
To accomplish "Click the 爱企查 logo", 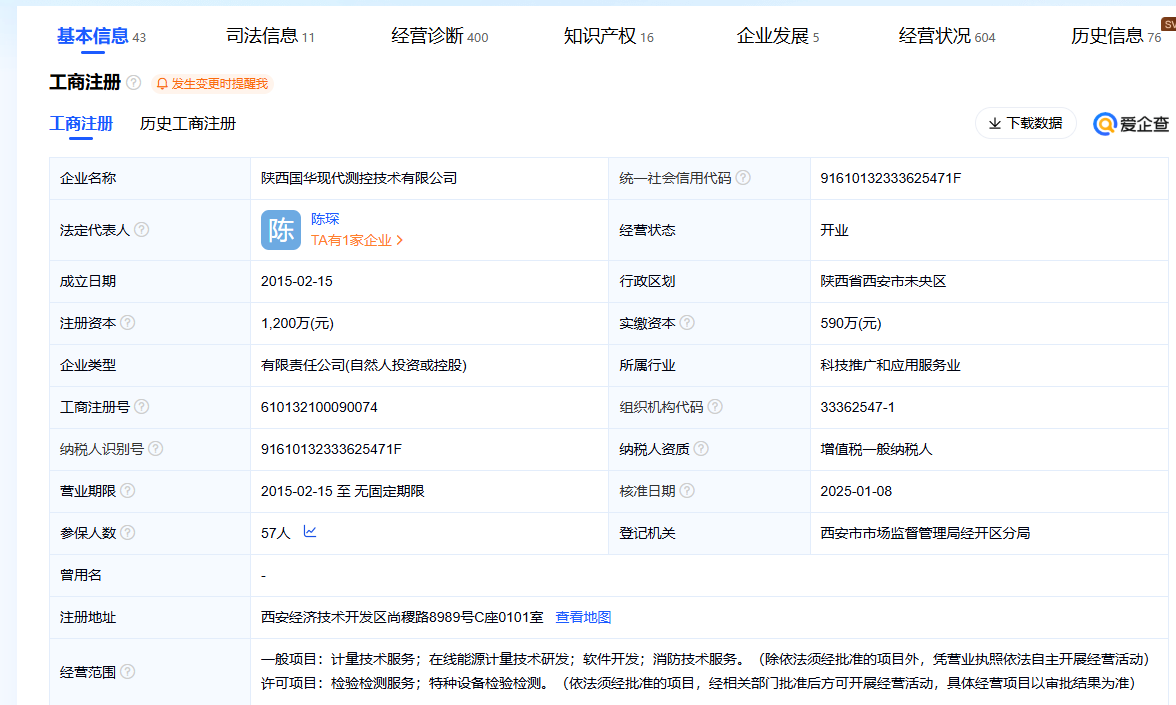I will click(1131, 124).
